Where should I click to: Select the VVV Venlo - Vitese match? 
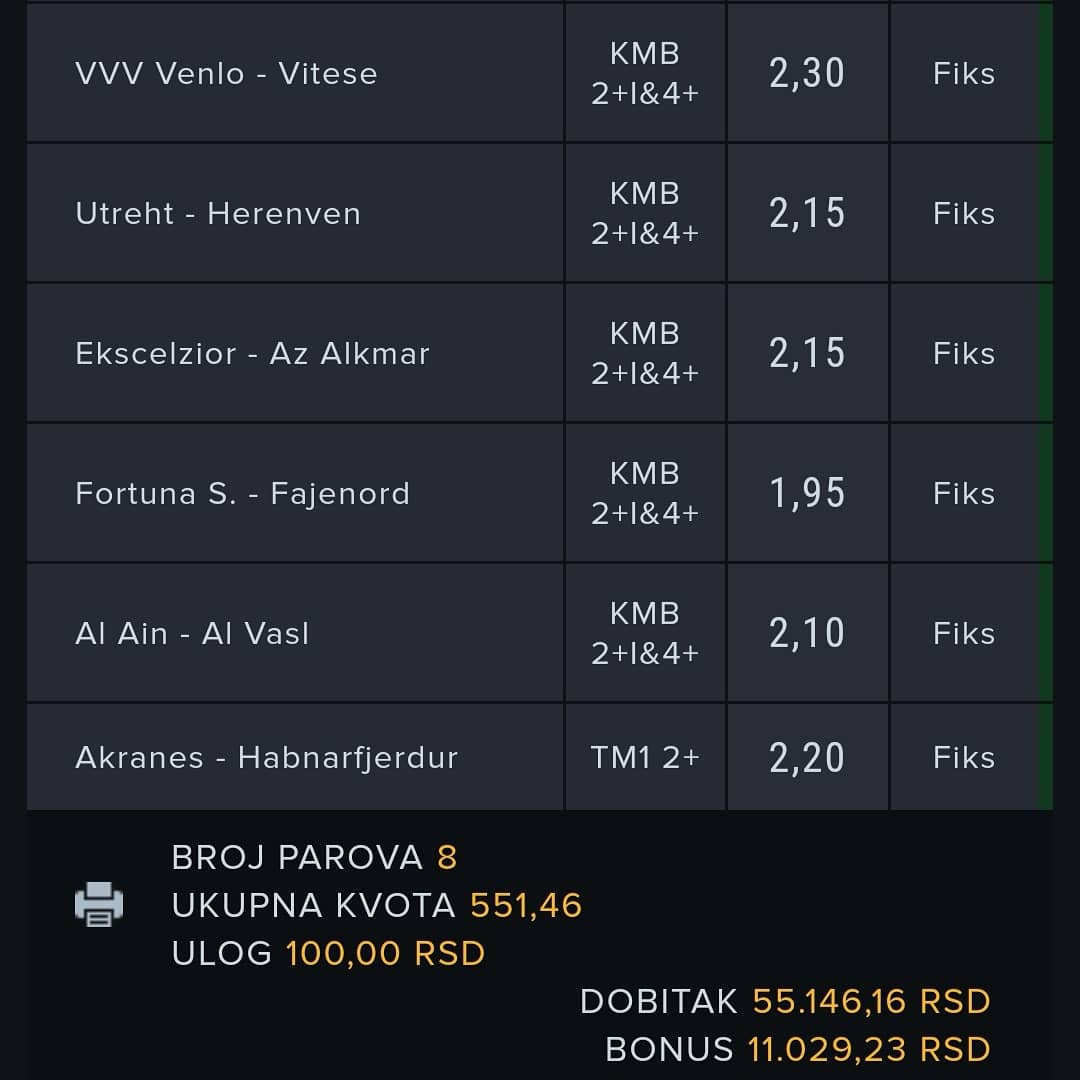tap(227, 74)
